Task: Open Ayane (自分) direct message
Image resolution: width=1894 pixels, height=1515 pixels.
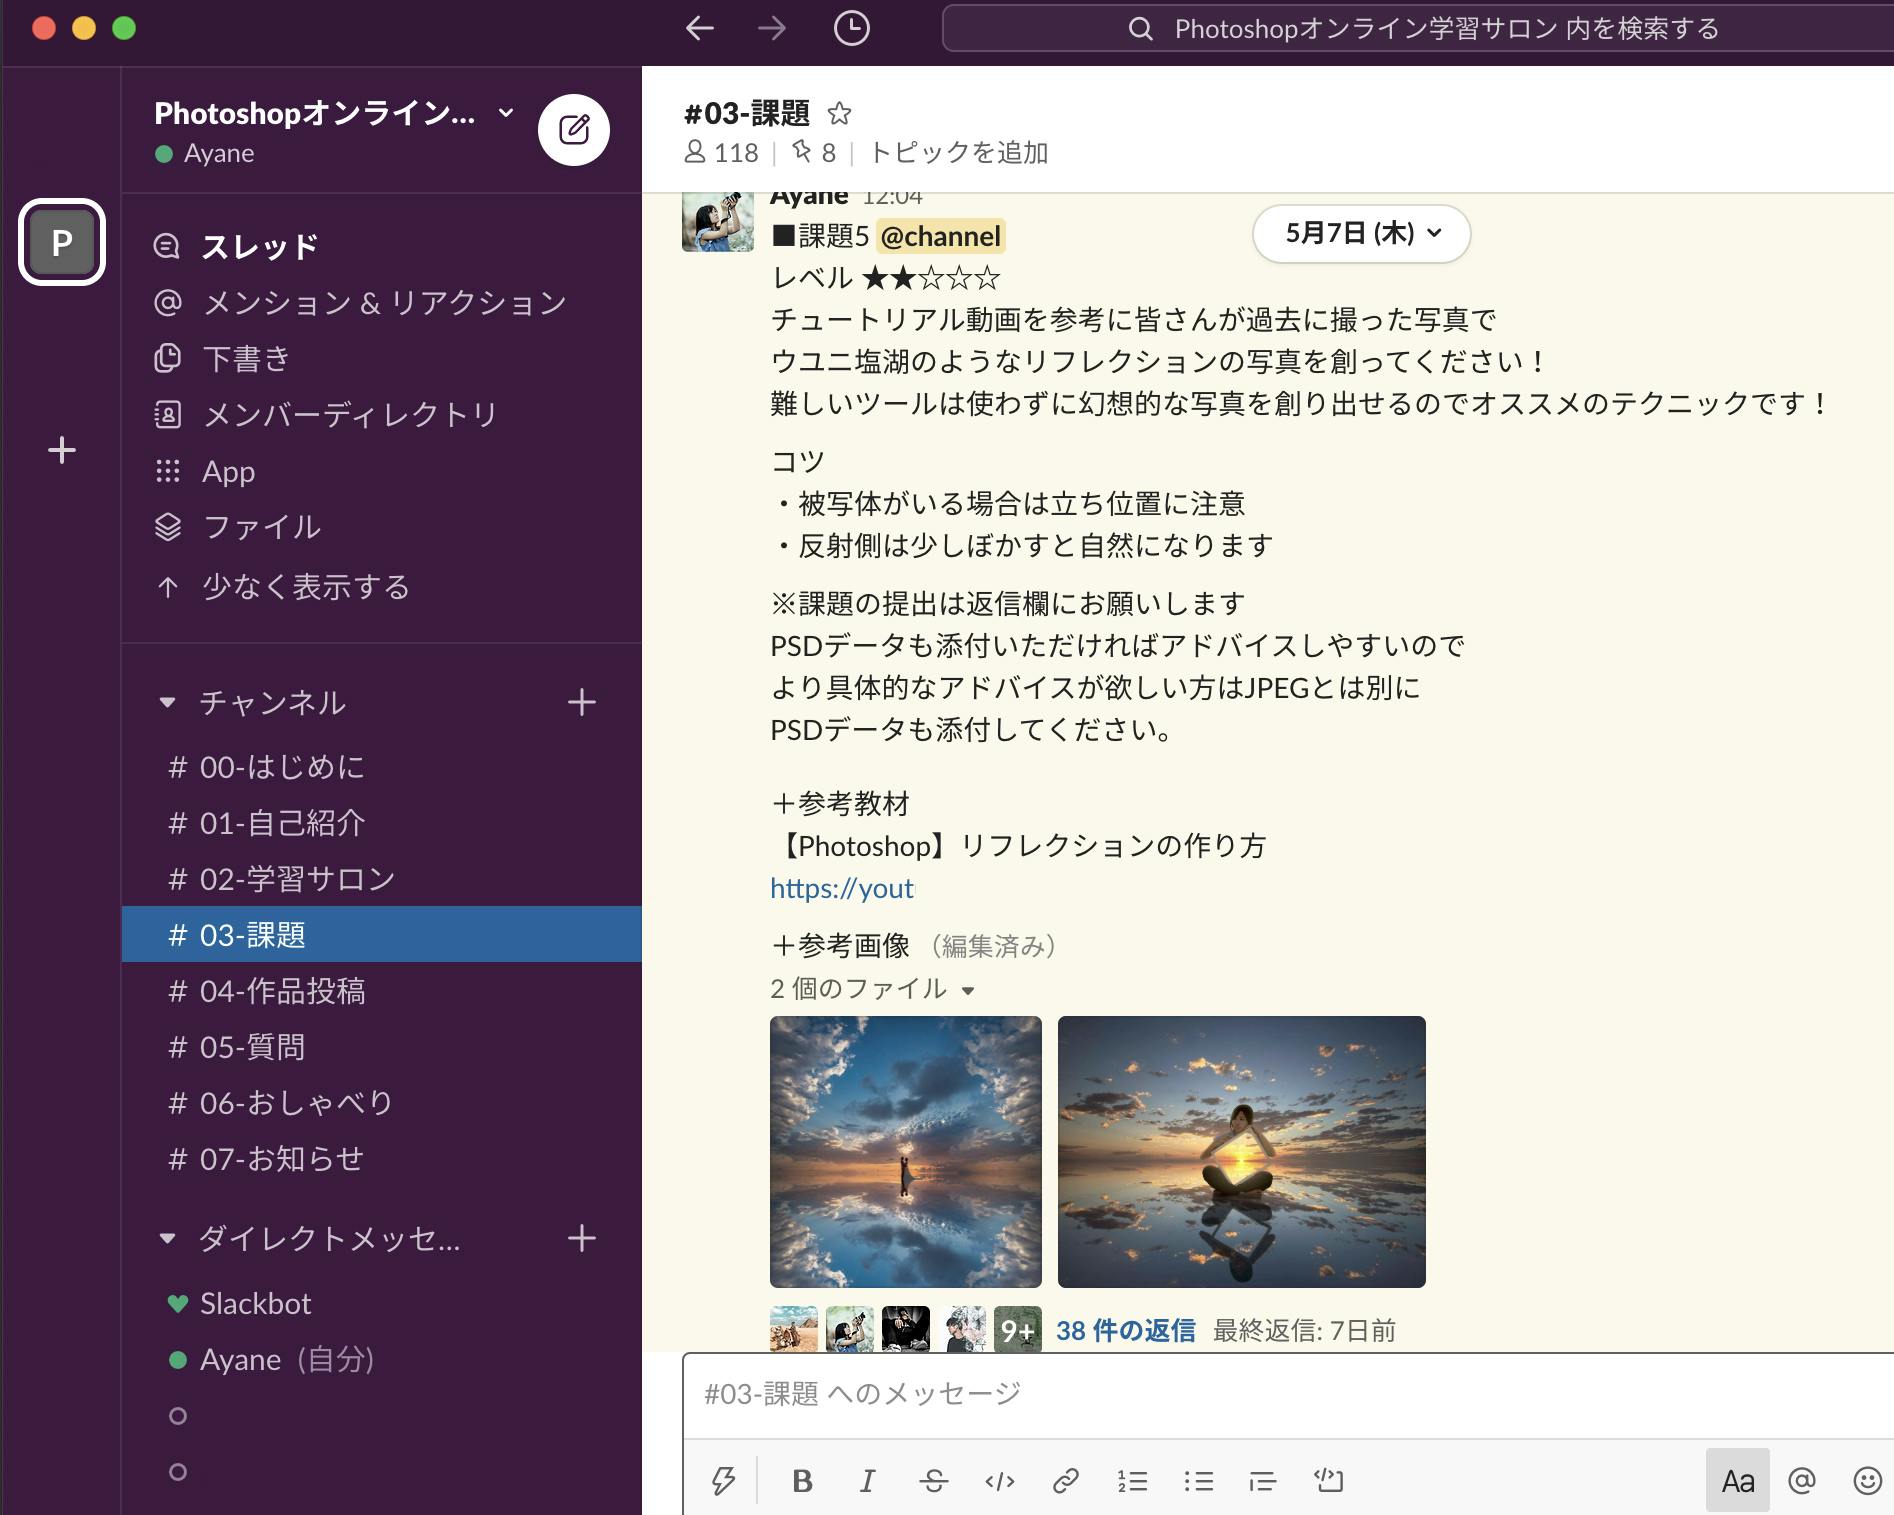Action: 381,1360
